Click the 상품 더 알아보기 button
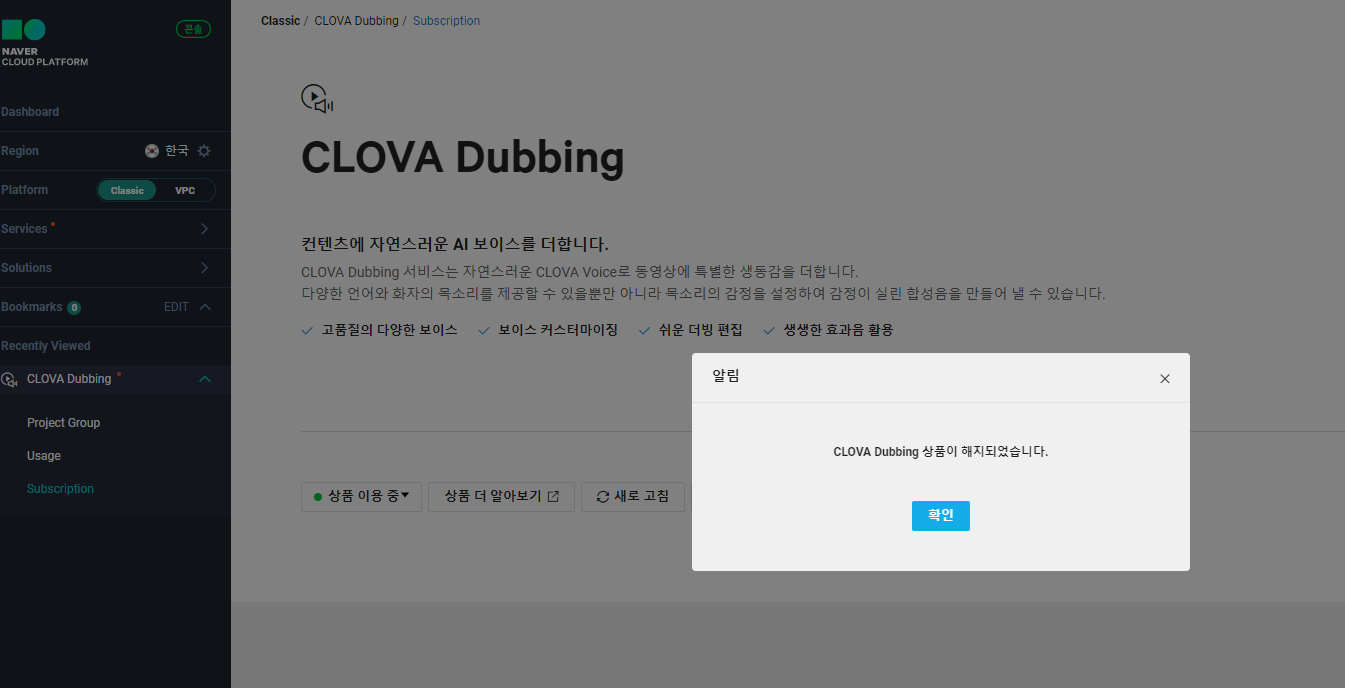 click(x=502, y=496)
